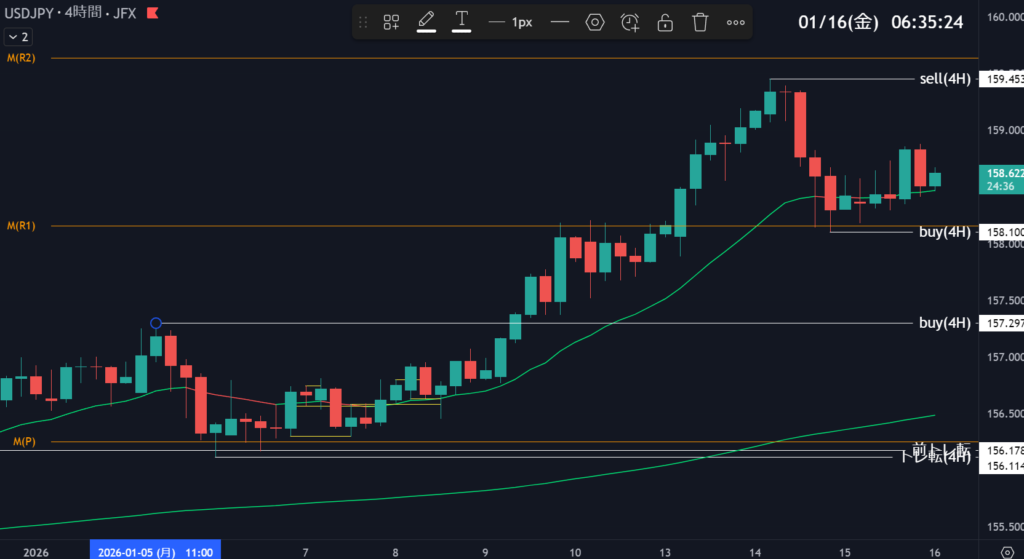The image size is (1024, 559).
Task: Open chart settings gear at bottom-right corner
Action: tap(1006, 551)
